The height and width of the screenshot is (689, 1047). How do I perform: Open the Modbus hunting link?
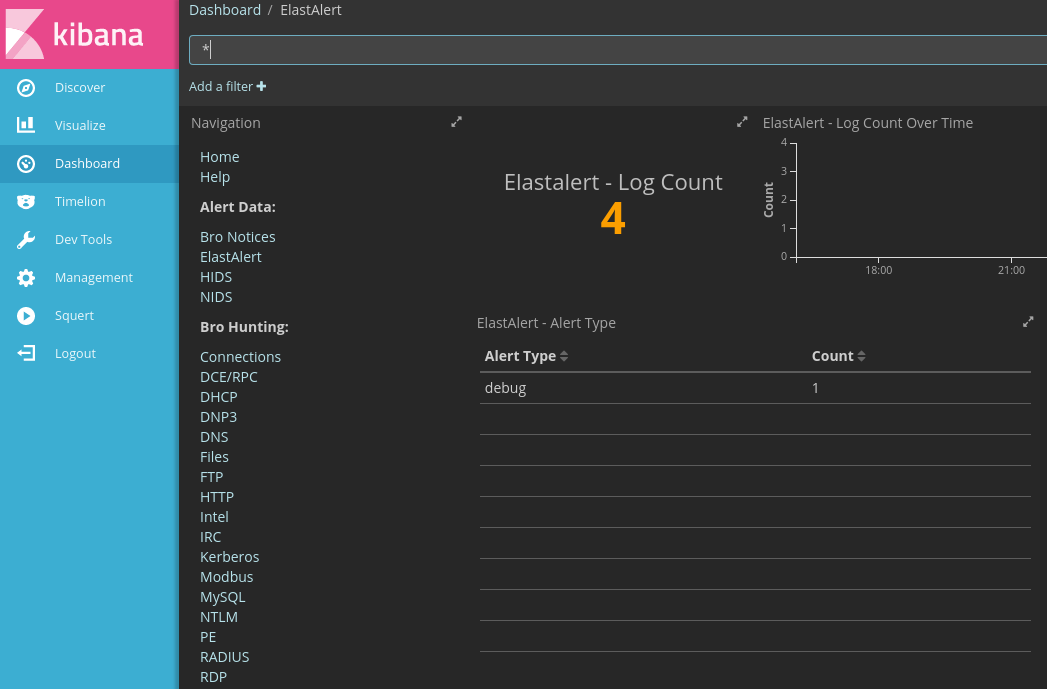point(227,578)
